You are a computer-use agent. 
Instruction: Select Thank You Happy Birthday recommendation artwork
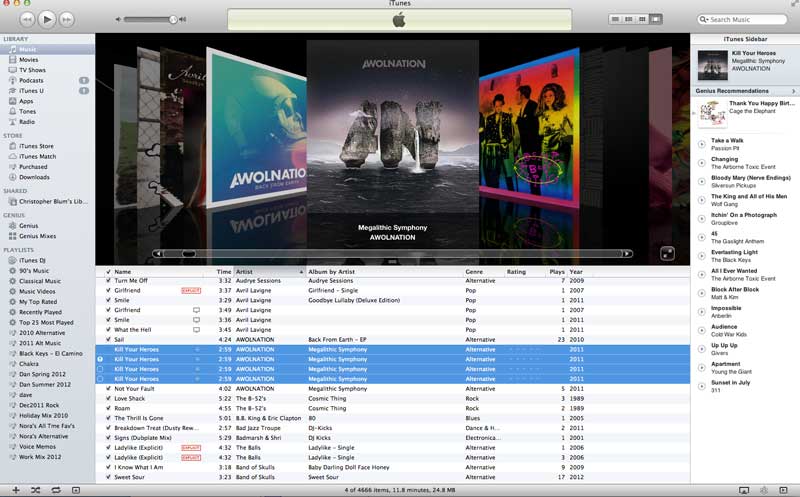click(x=712, y=113)
